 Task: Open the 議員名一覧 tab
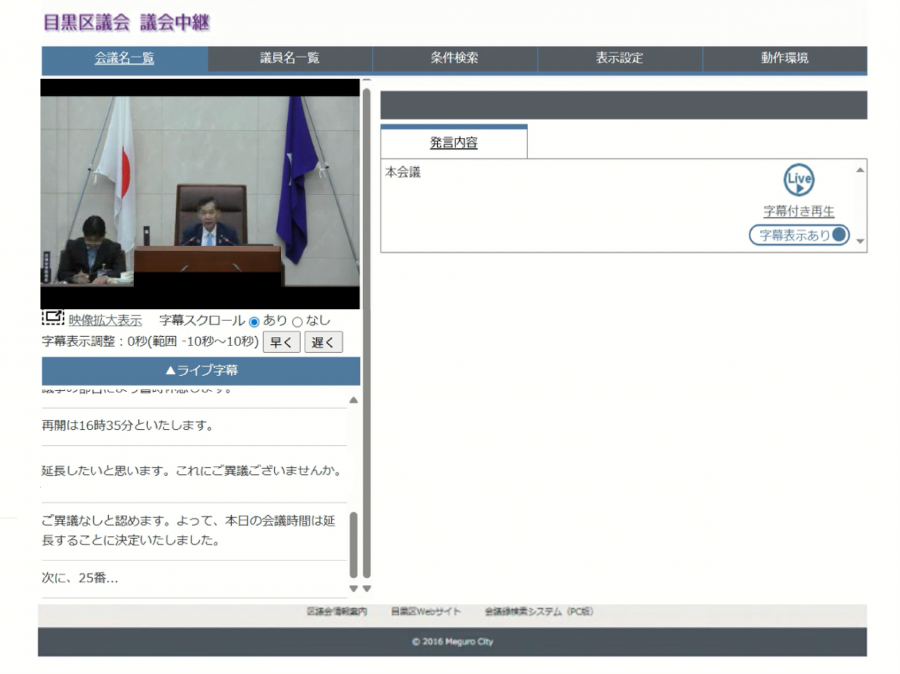click(x=289, y=59)
